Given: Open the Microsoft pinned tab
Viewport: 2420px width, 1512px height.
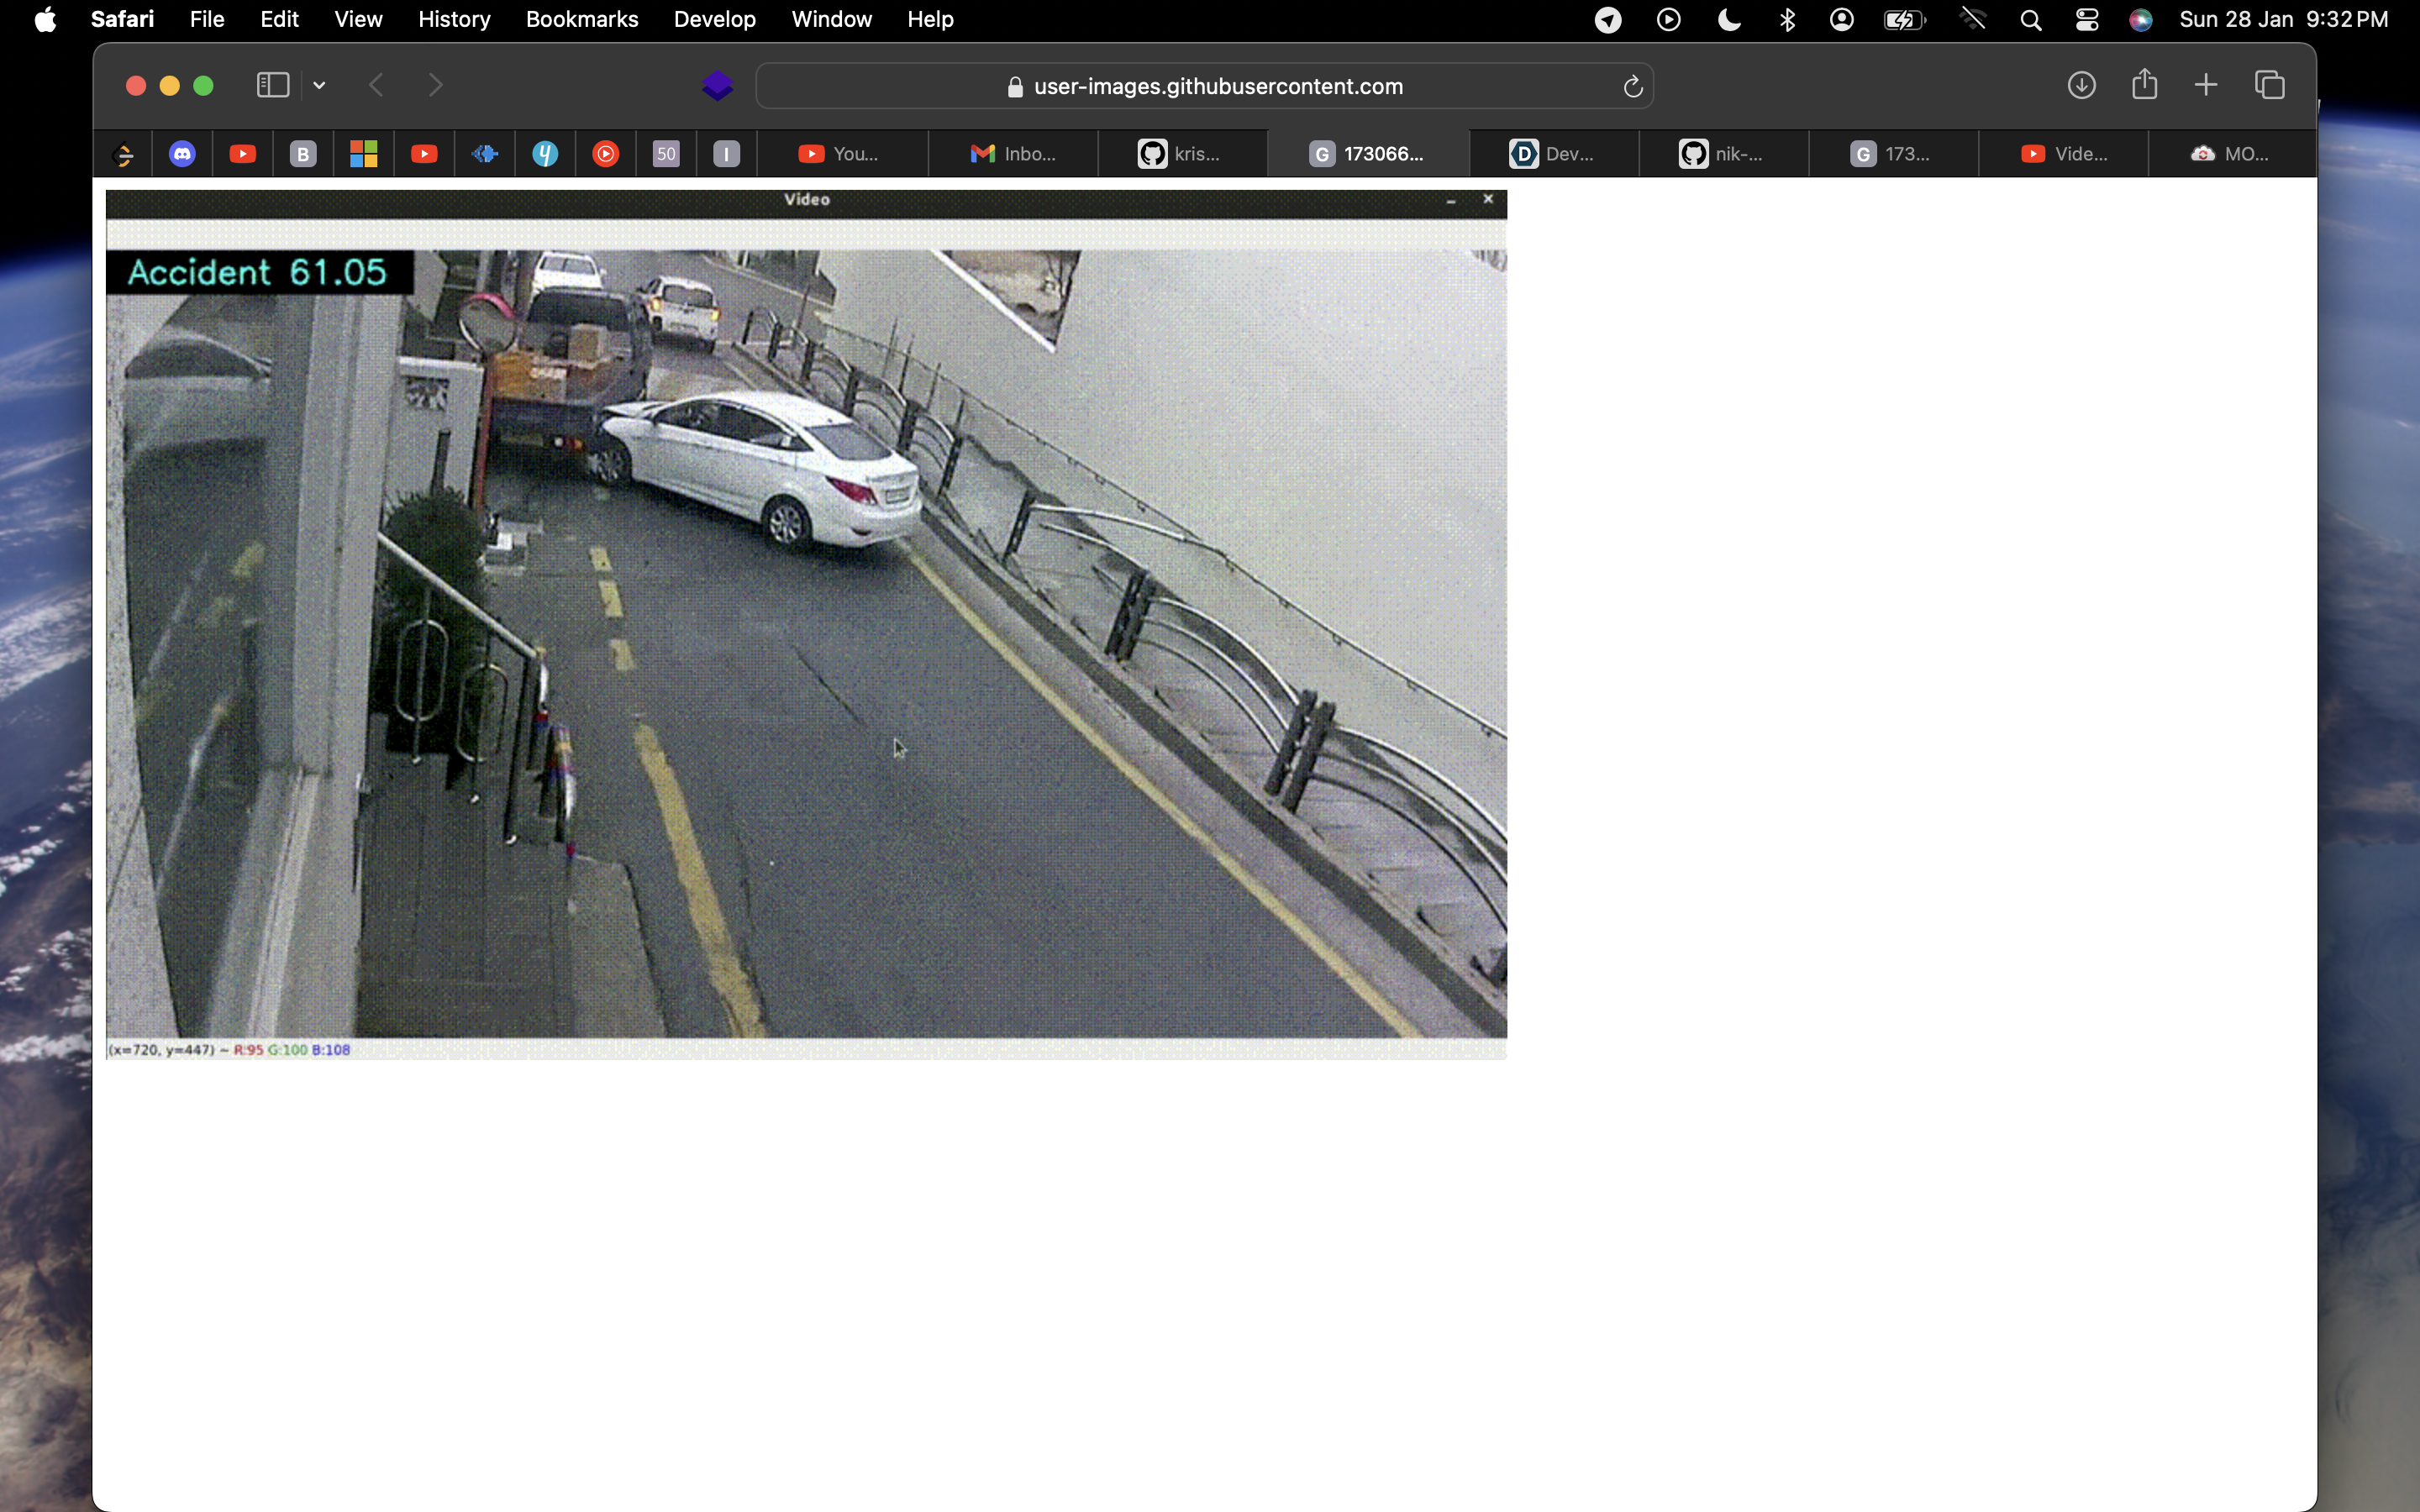Looking at the screenshot, I should tap(363, 154).
